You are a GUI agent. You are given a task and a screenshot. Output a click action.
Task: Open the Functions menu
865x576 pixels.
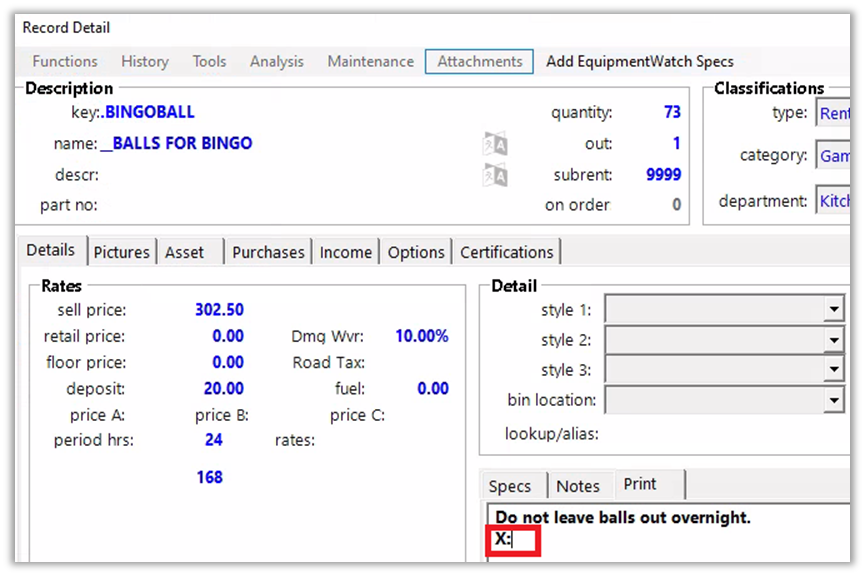65,61
